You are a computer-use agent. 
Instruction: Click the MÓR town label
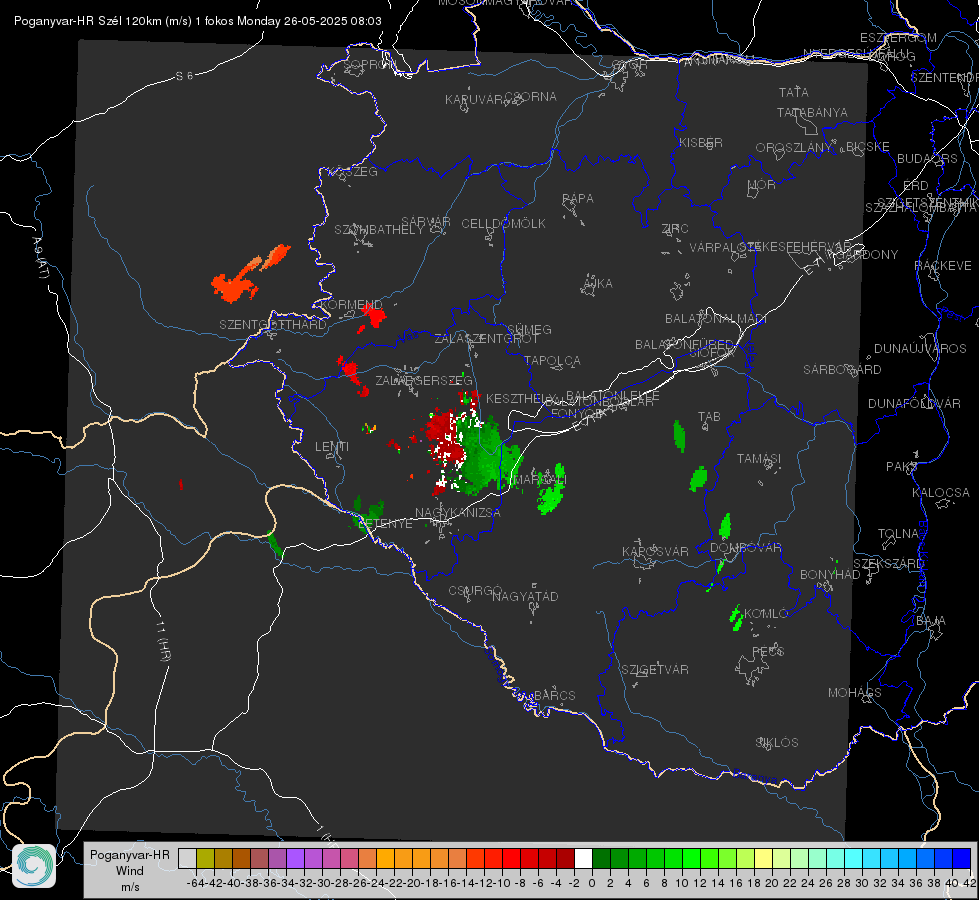click(x=762, y=185)
